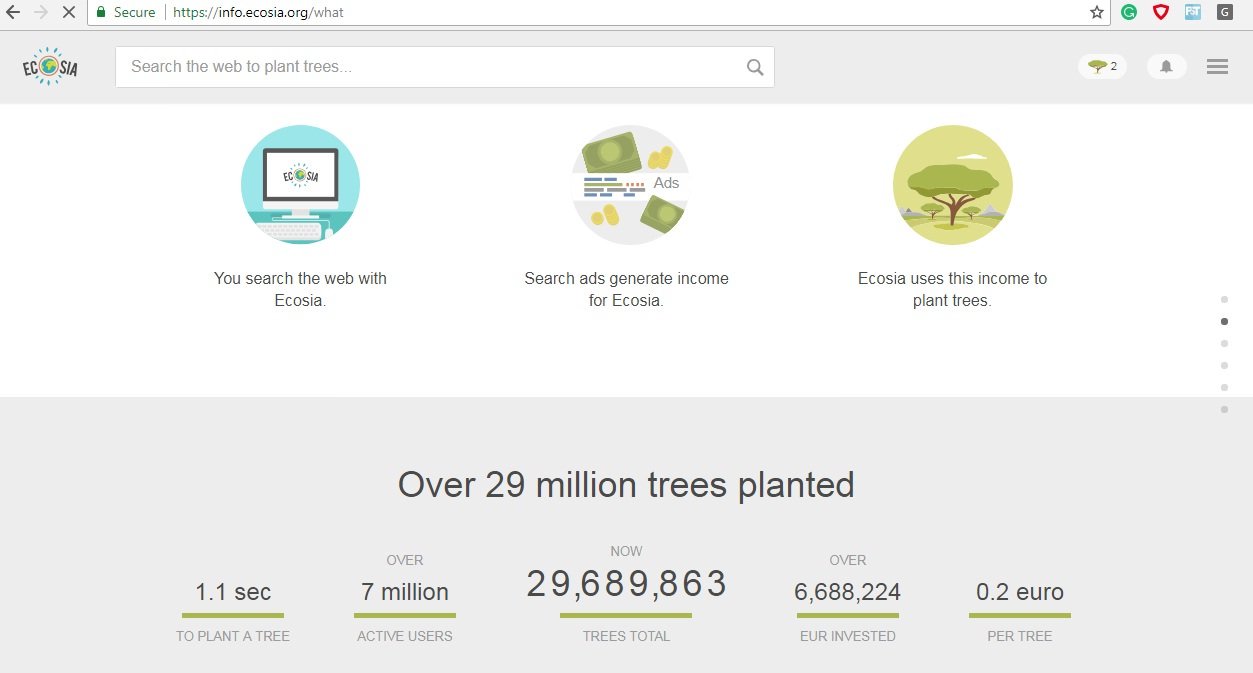This screenshot has height=673, width=1253.
Task: Bookmark this page with the star icon
Action: (1097, 13)
